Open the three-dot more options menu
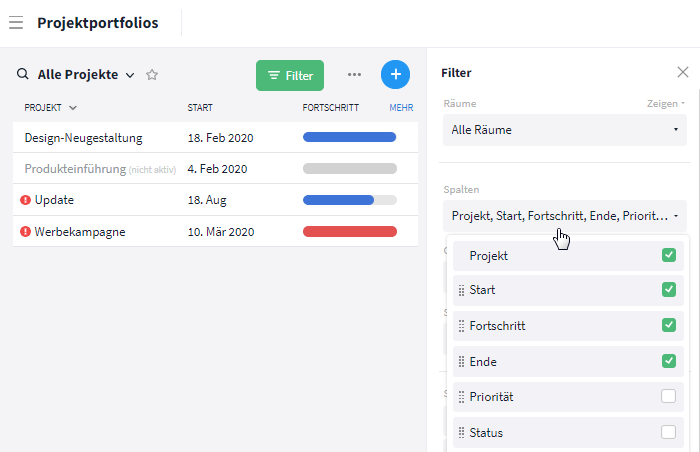The image size is (700, 452). [x=354, y=75]
